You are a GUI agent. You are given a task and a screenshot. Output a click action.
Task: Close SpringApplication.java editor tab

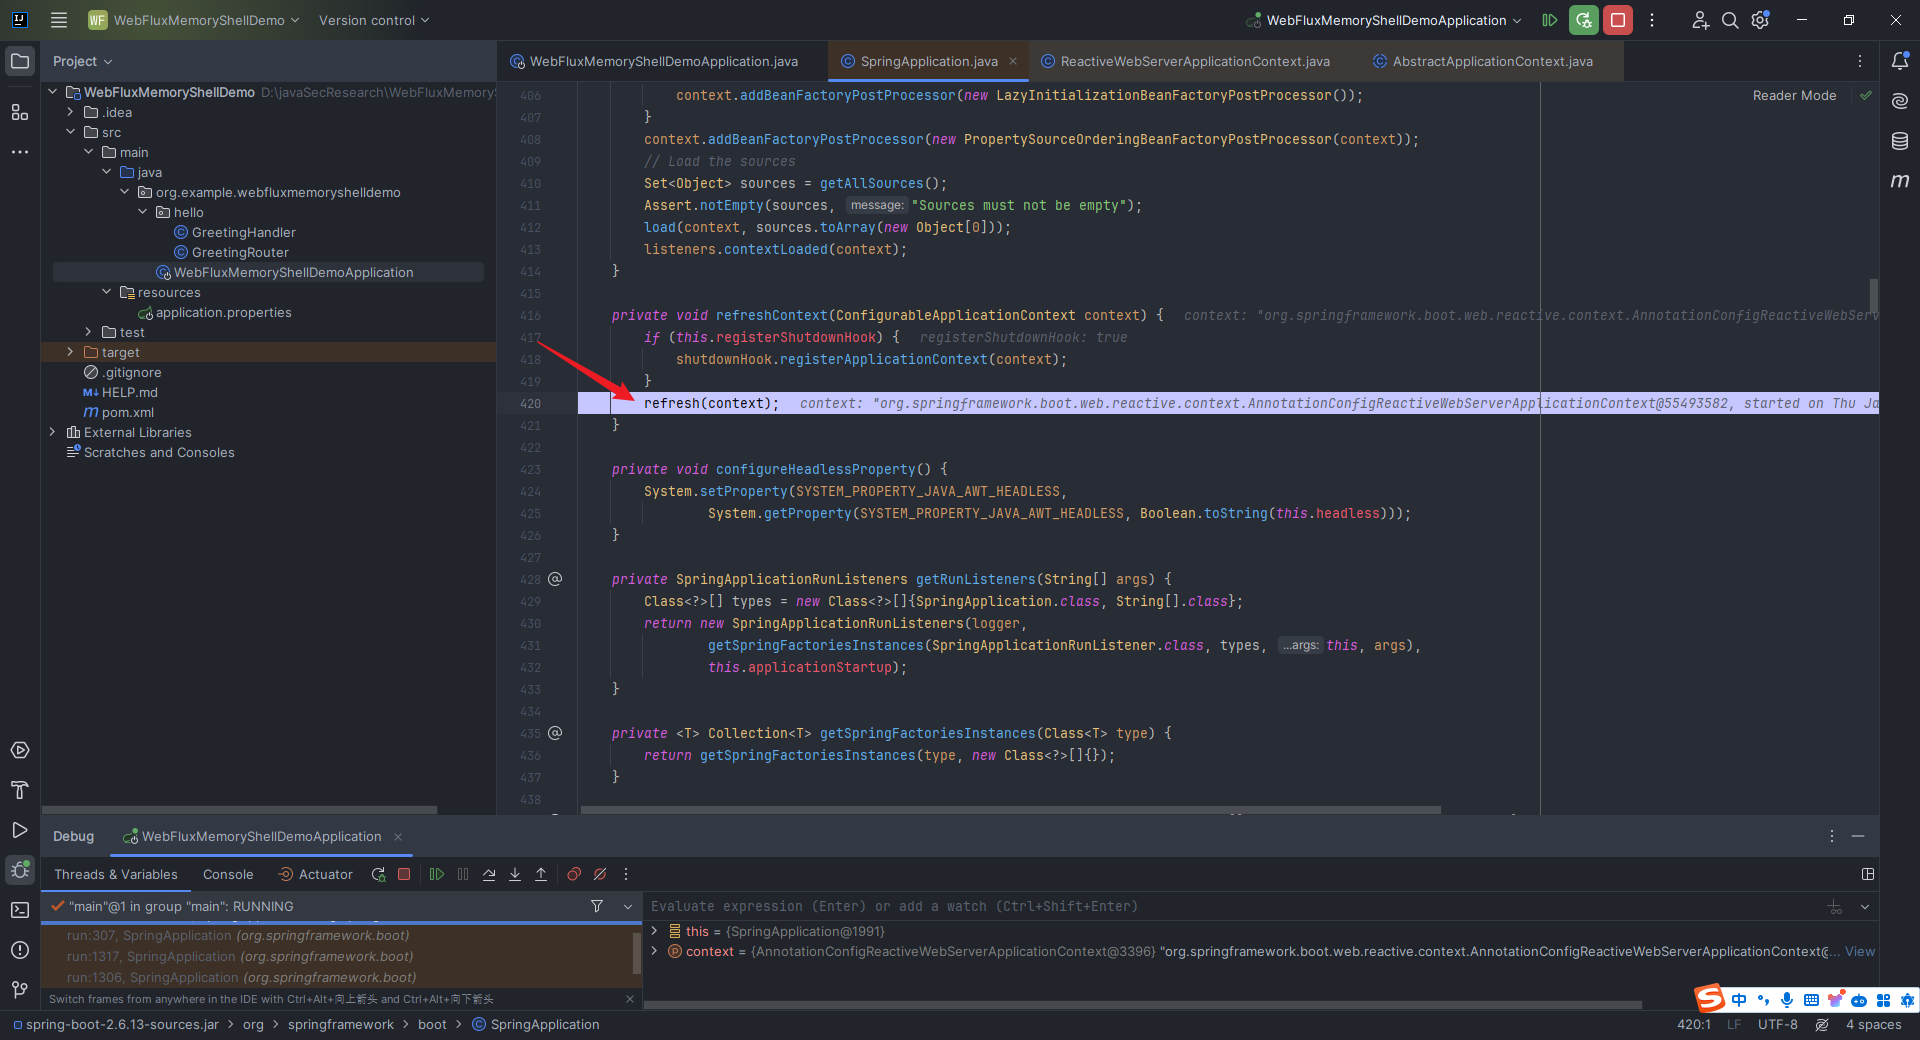pyautogui.click(x=1013, y=61)
